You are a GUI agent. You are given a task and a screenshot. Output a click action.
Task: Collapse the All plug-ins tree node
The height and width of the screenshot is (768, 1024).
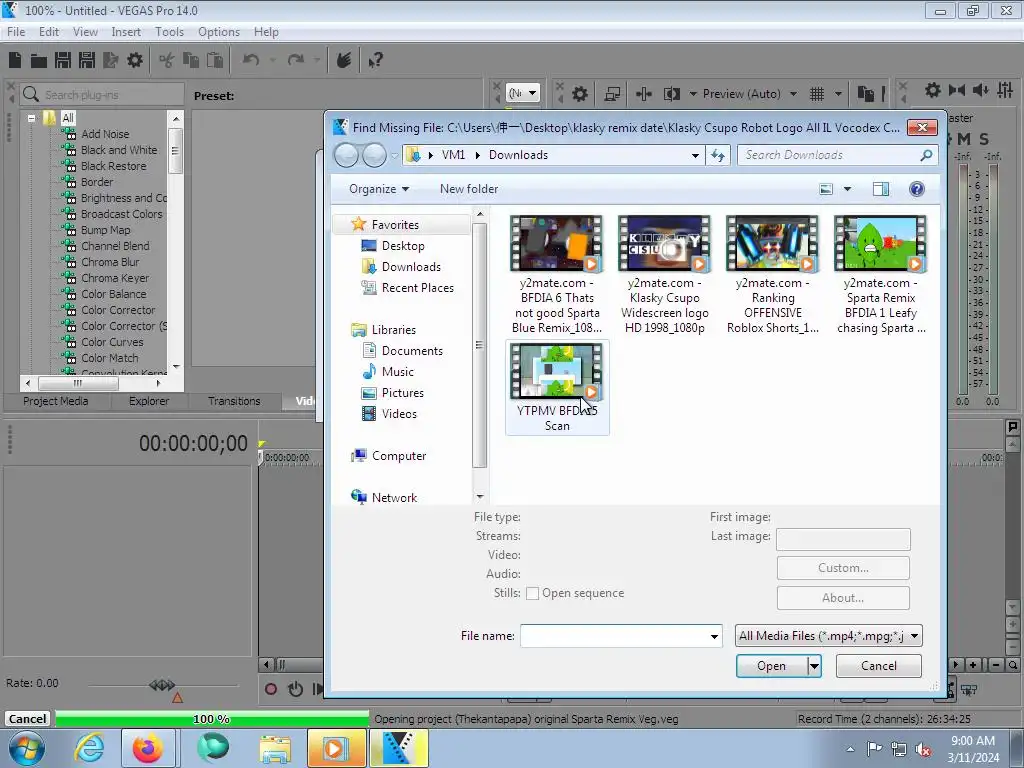click(31, 118)
